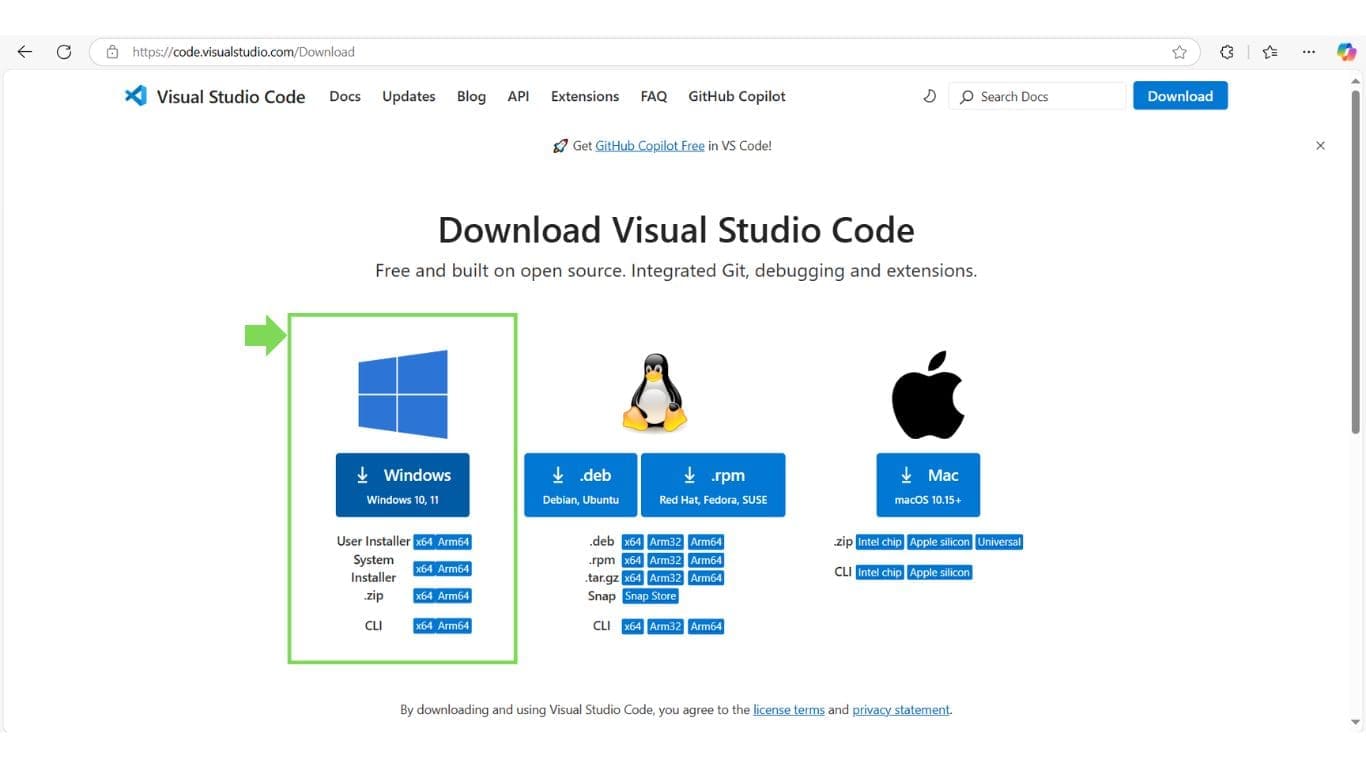Select Linux .tar.gz Arm32 download

[x=665, y=578]
